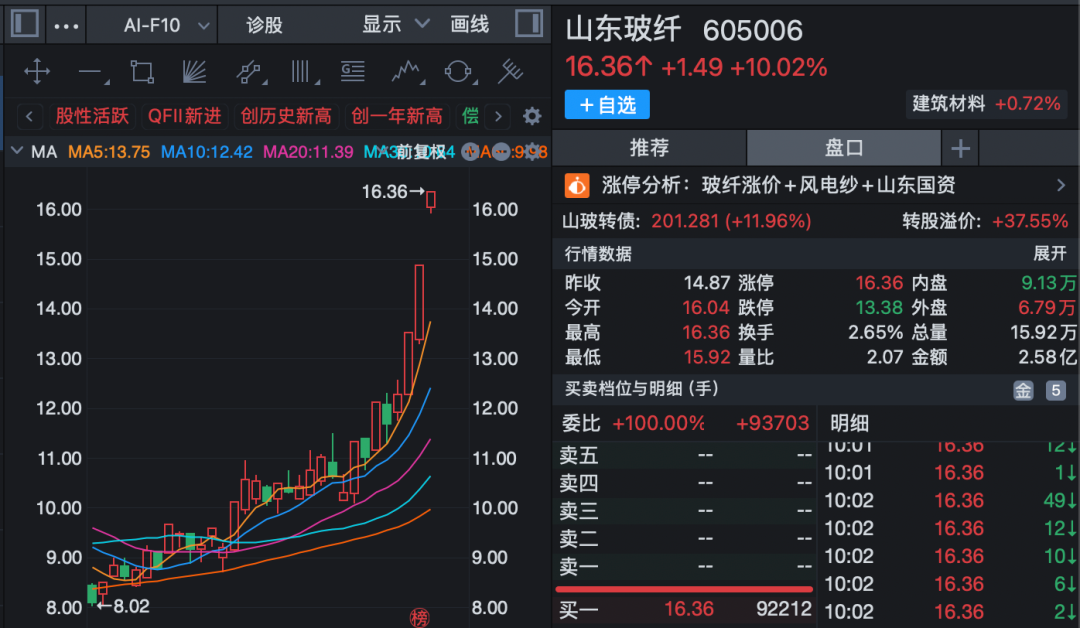Collapse the MA indicator chevron
This screenshot has height=628, width=1080.
17,151
